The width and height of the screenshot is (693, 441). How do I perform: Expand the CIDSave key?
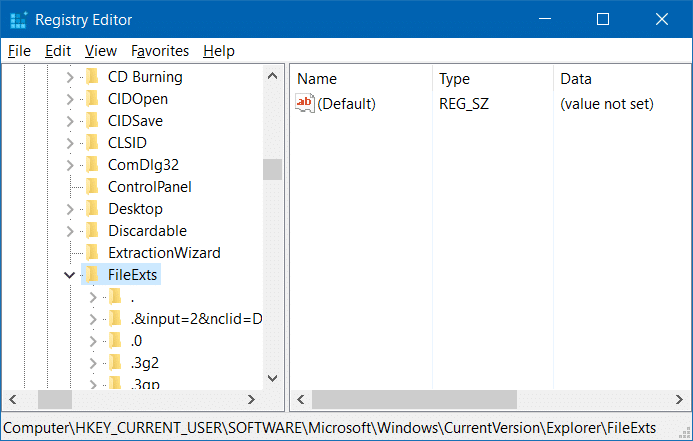(x=70, y=121)
